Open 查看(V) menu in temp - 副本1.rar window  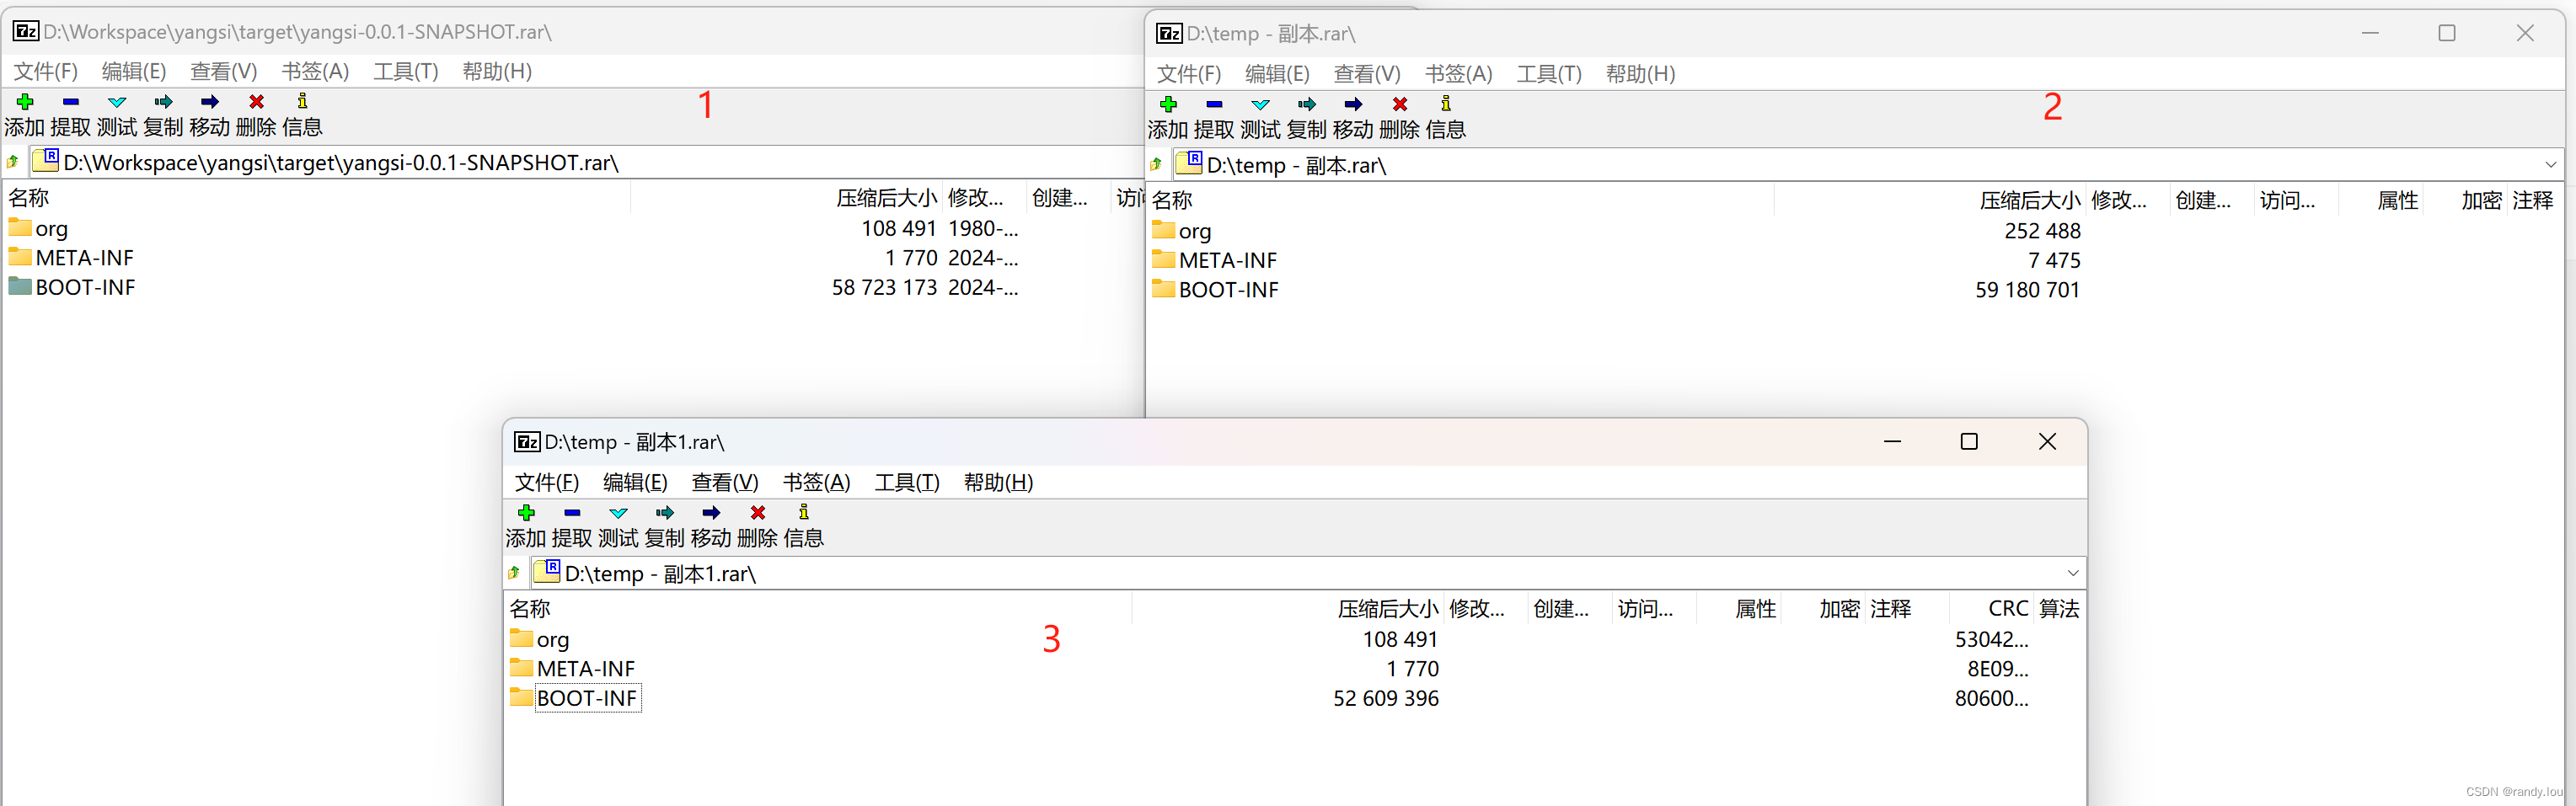[725, 483]
